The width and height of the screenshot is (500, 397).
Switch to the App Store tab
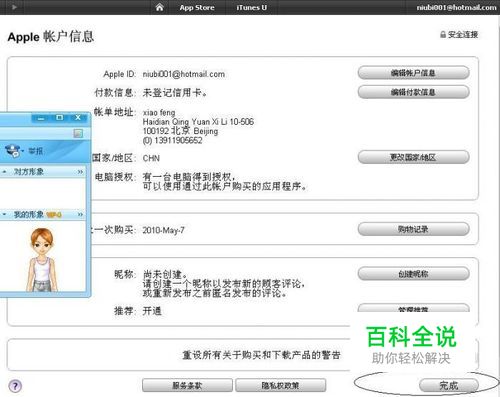(197, 7)
